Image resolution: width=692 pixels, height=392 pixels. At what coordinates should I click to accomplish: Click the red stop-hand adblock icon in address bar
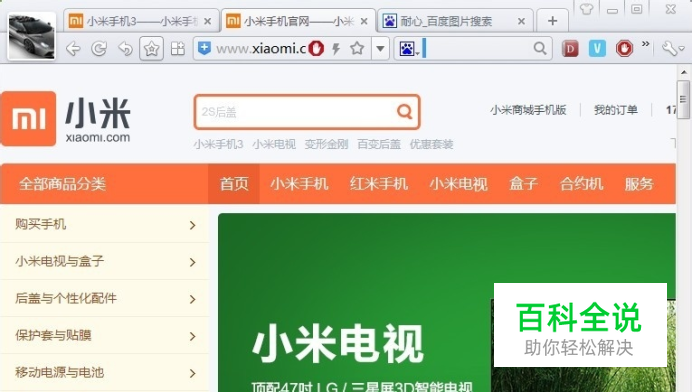coord(316,48)
